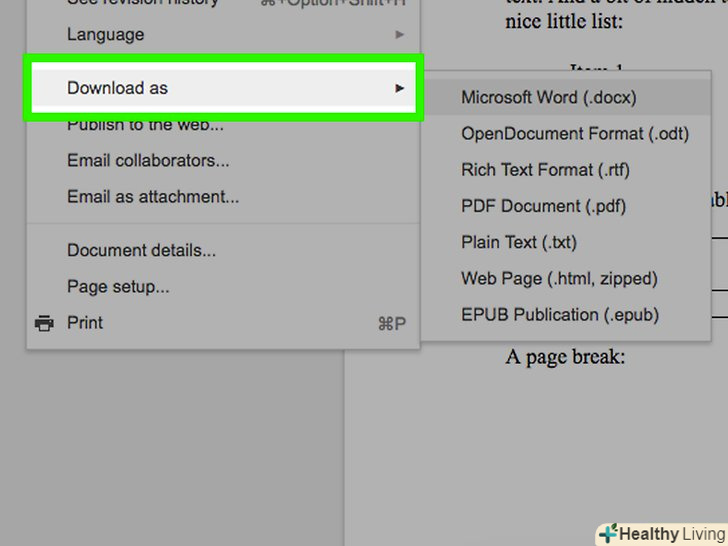Click the printer icon beside Print
Screen dimensions: 728x546
44,323
